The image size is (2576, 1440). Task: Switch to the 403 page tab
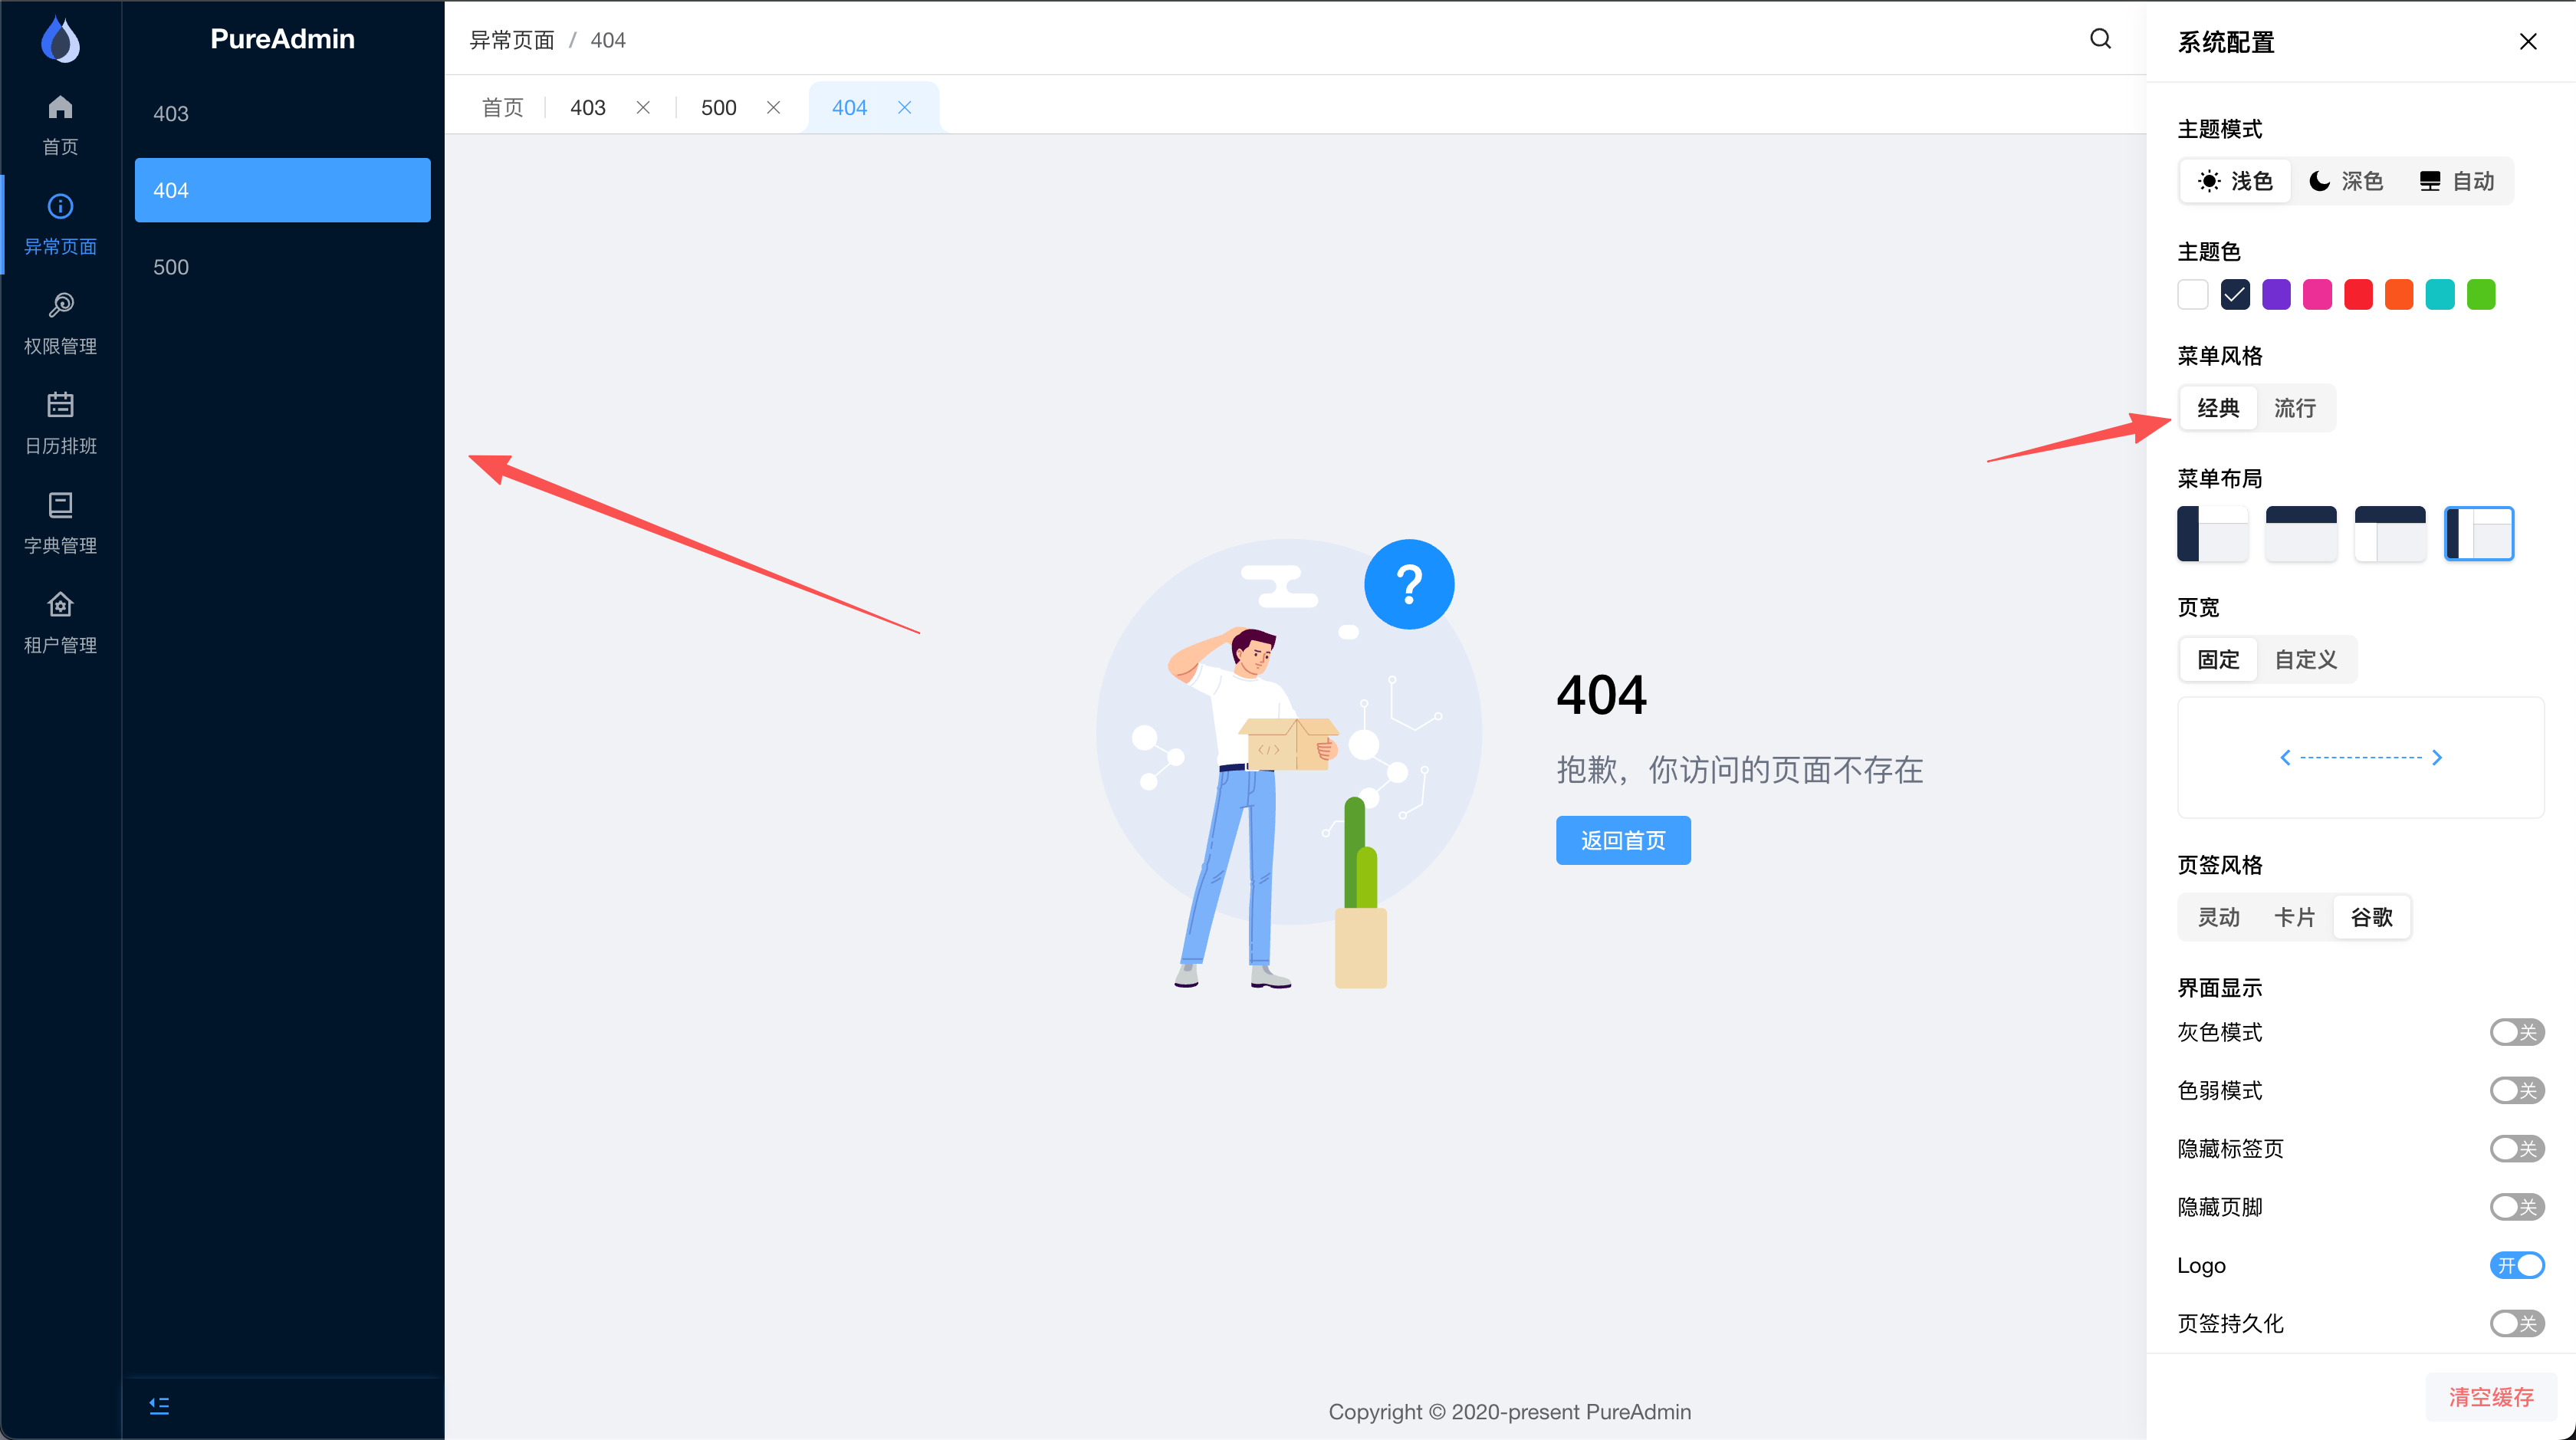point(588,108)
